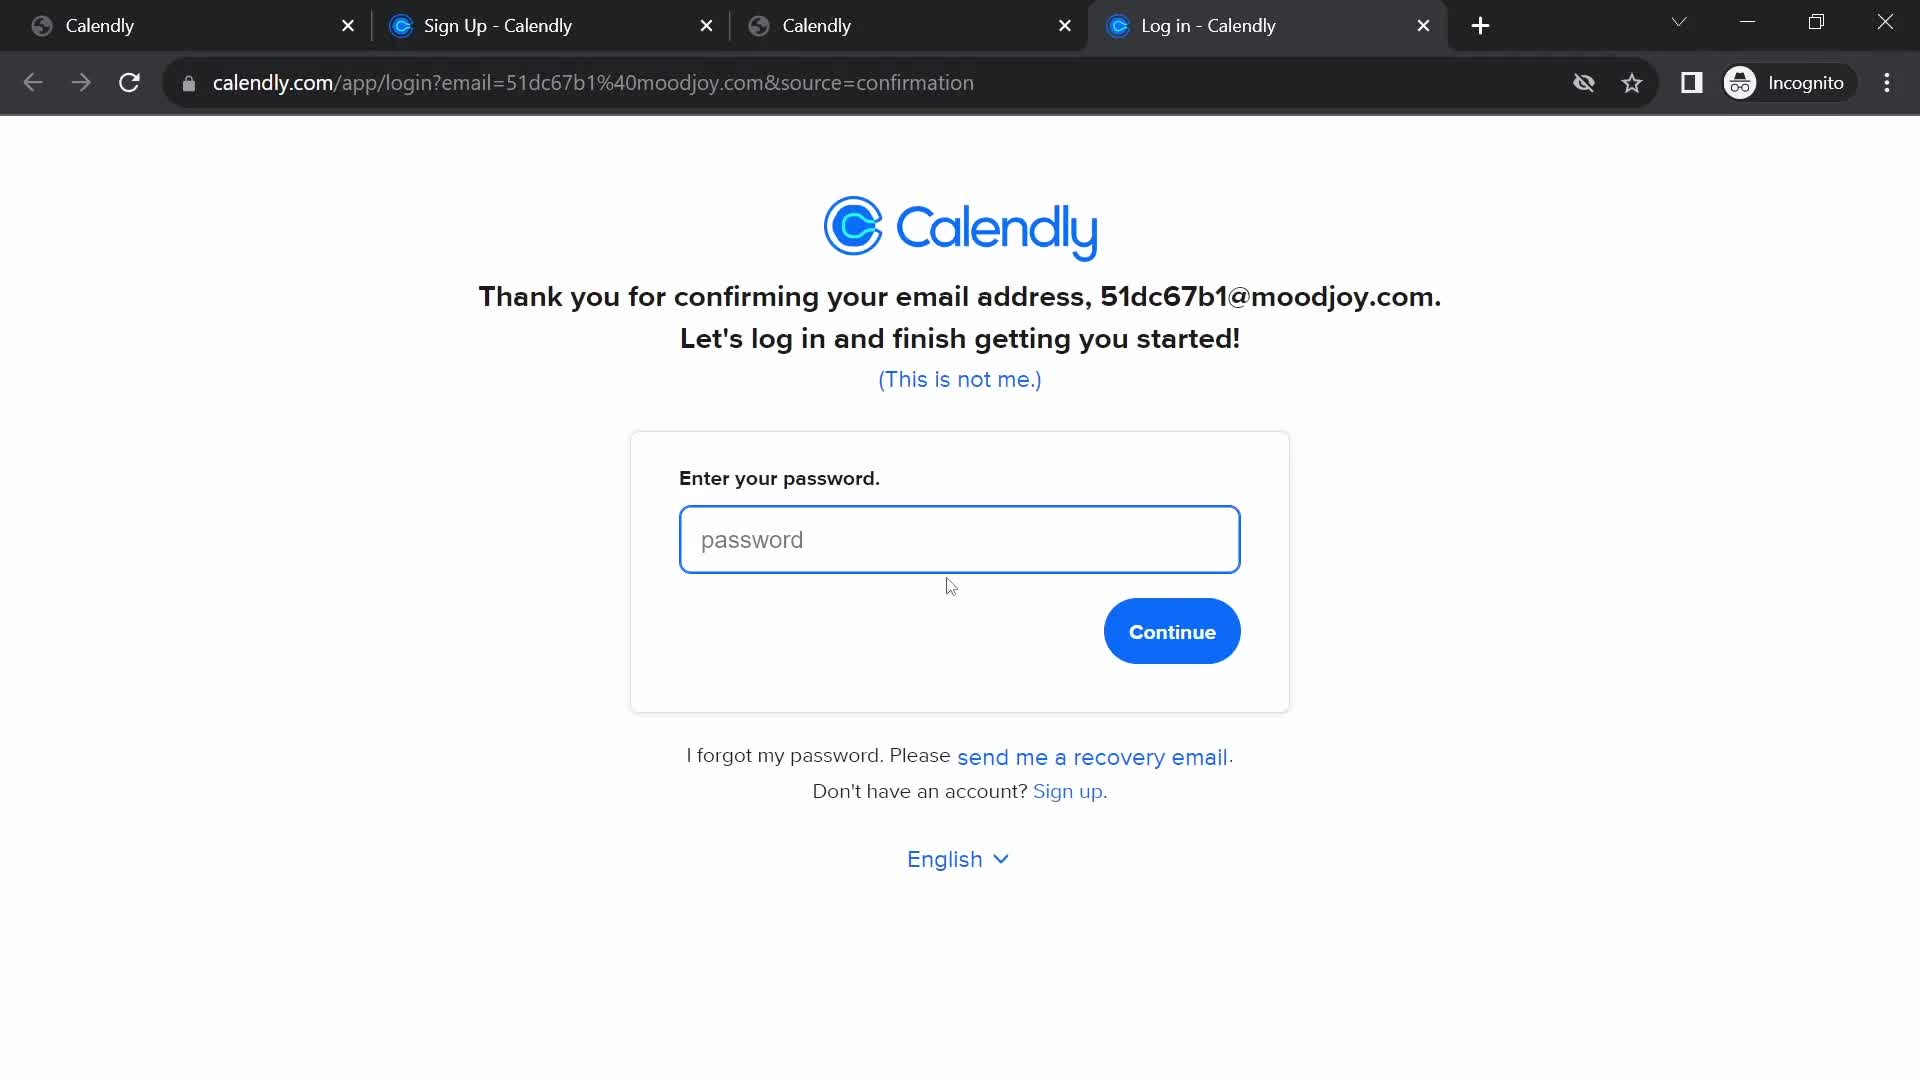Click the camera/screenshot icon in address bar

1584,82
